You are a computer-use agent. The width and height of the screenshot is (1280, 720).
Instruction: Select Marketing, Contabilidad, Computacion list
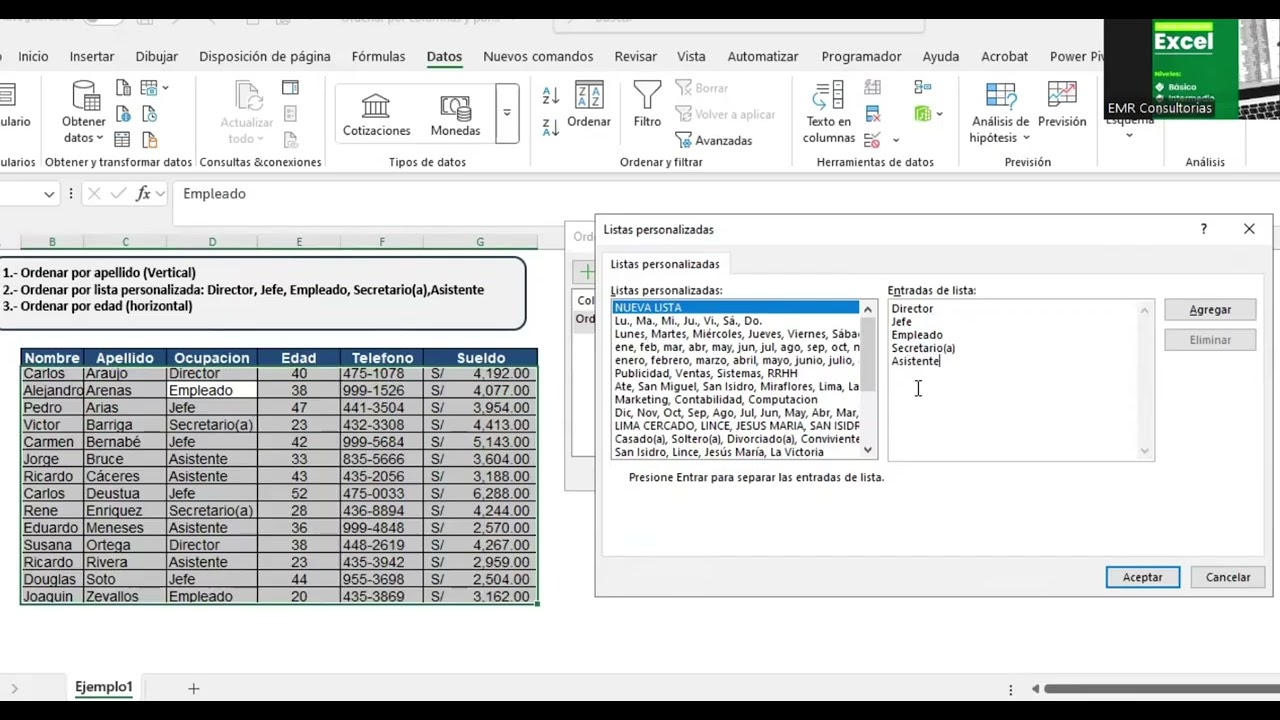pyautogui.click(x=735, y=399)
